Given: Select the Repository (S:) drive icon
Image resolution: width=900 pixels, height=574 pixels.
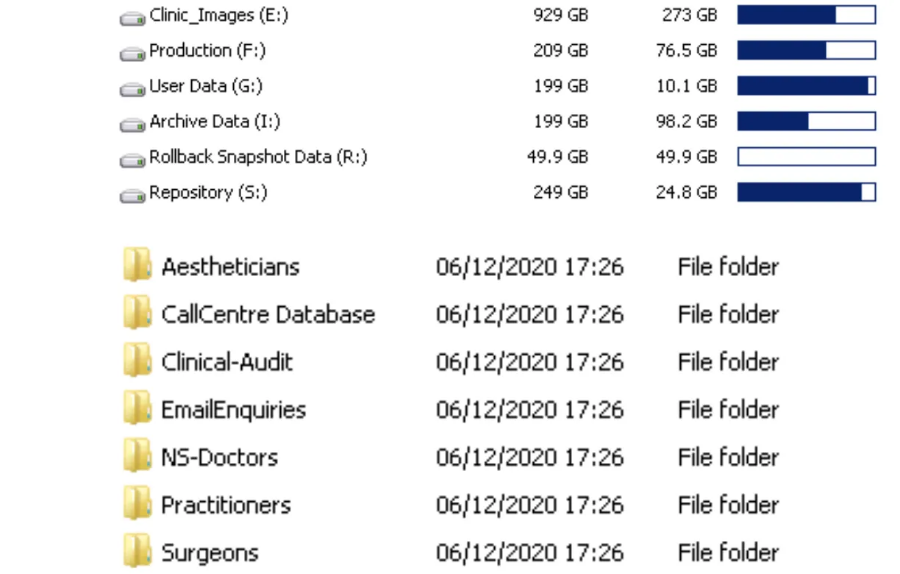Looking at the screenshot, I should coord(132,196).
